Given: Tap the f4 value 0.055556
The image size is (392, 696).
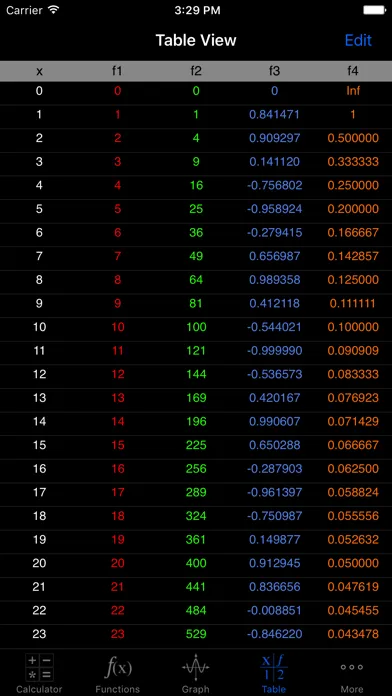Looking at the screenshot, I should (353, 516).
